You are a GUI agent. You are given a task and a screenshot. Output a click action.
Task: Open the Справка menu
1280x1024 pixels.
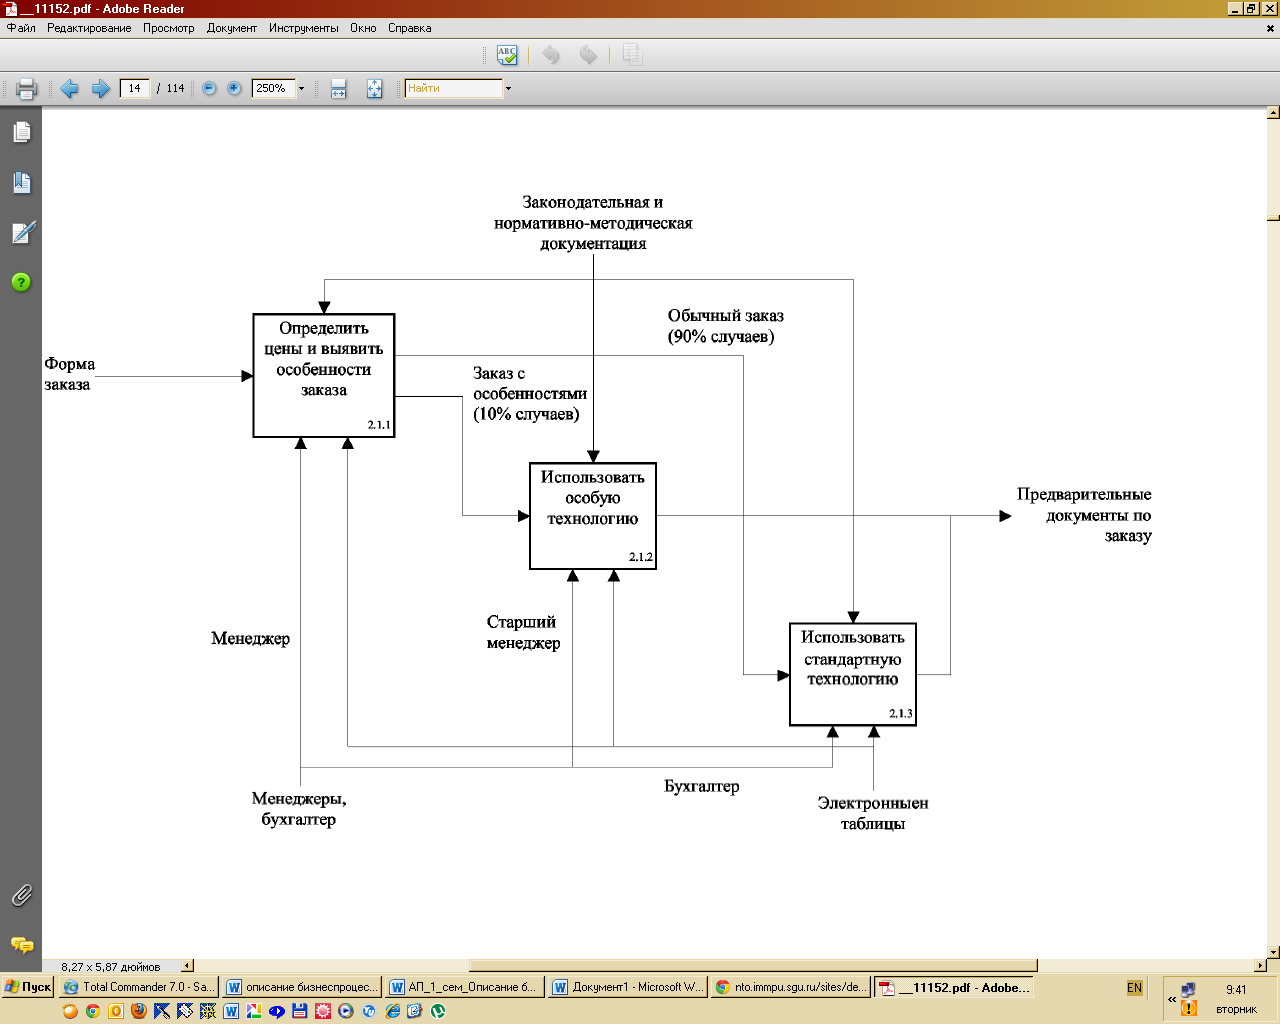(x=410, y=28)
